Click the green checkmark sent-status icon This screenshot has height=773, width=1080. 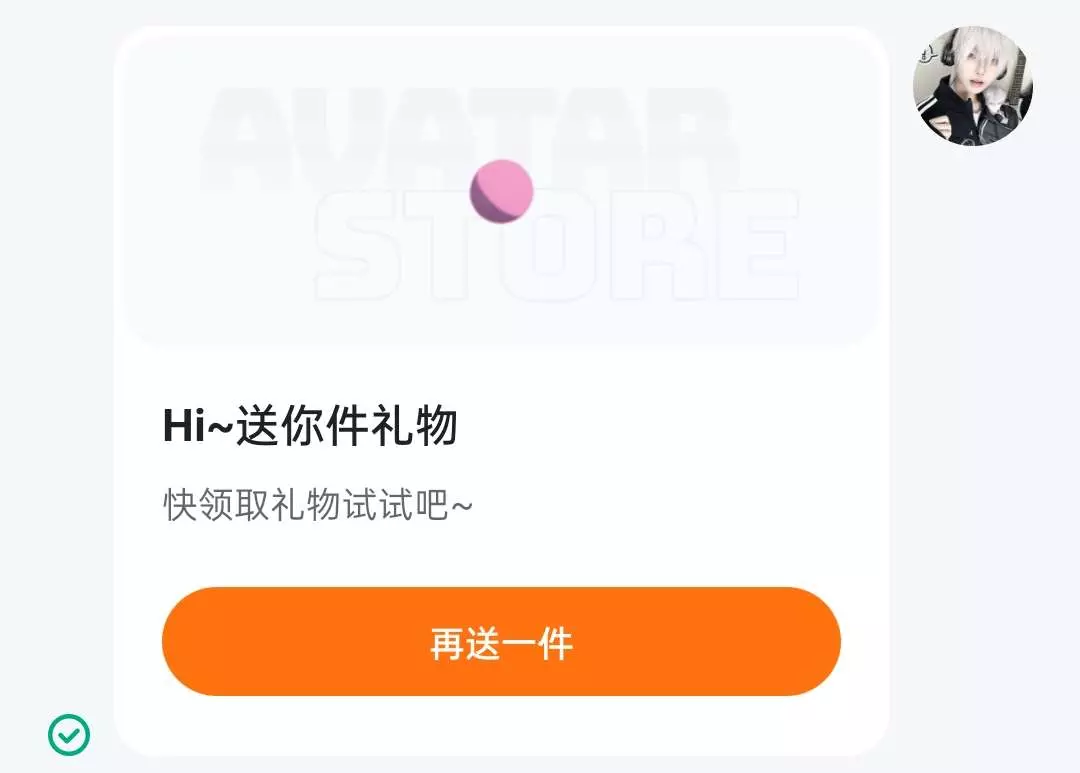(x=69, y=734)
